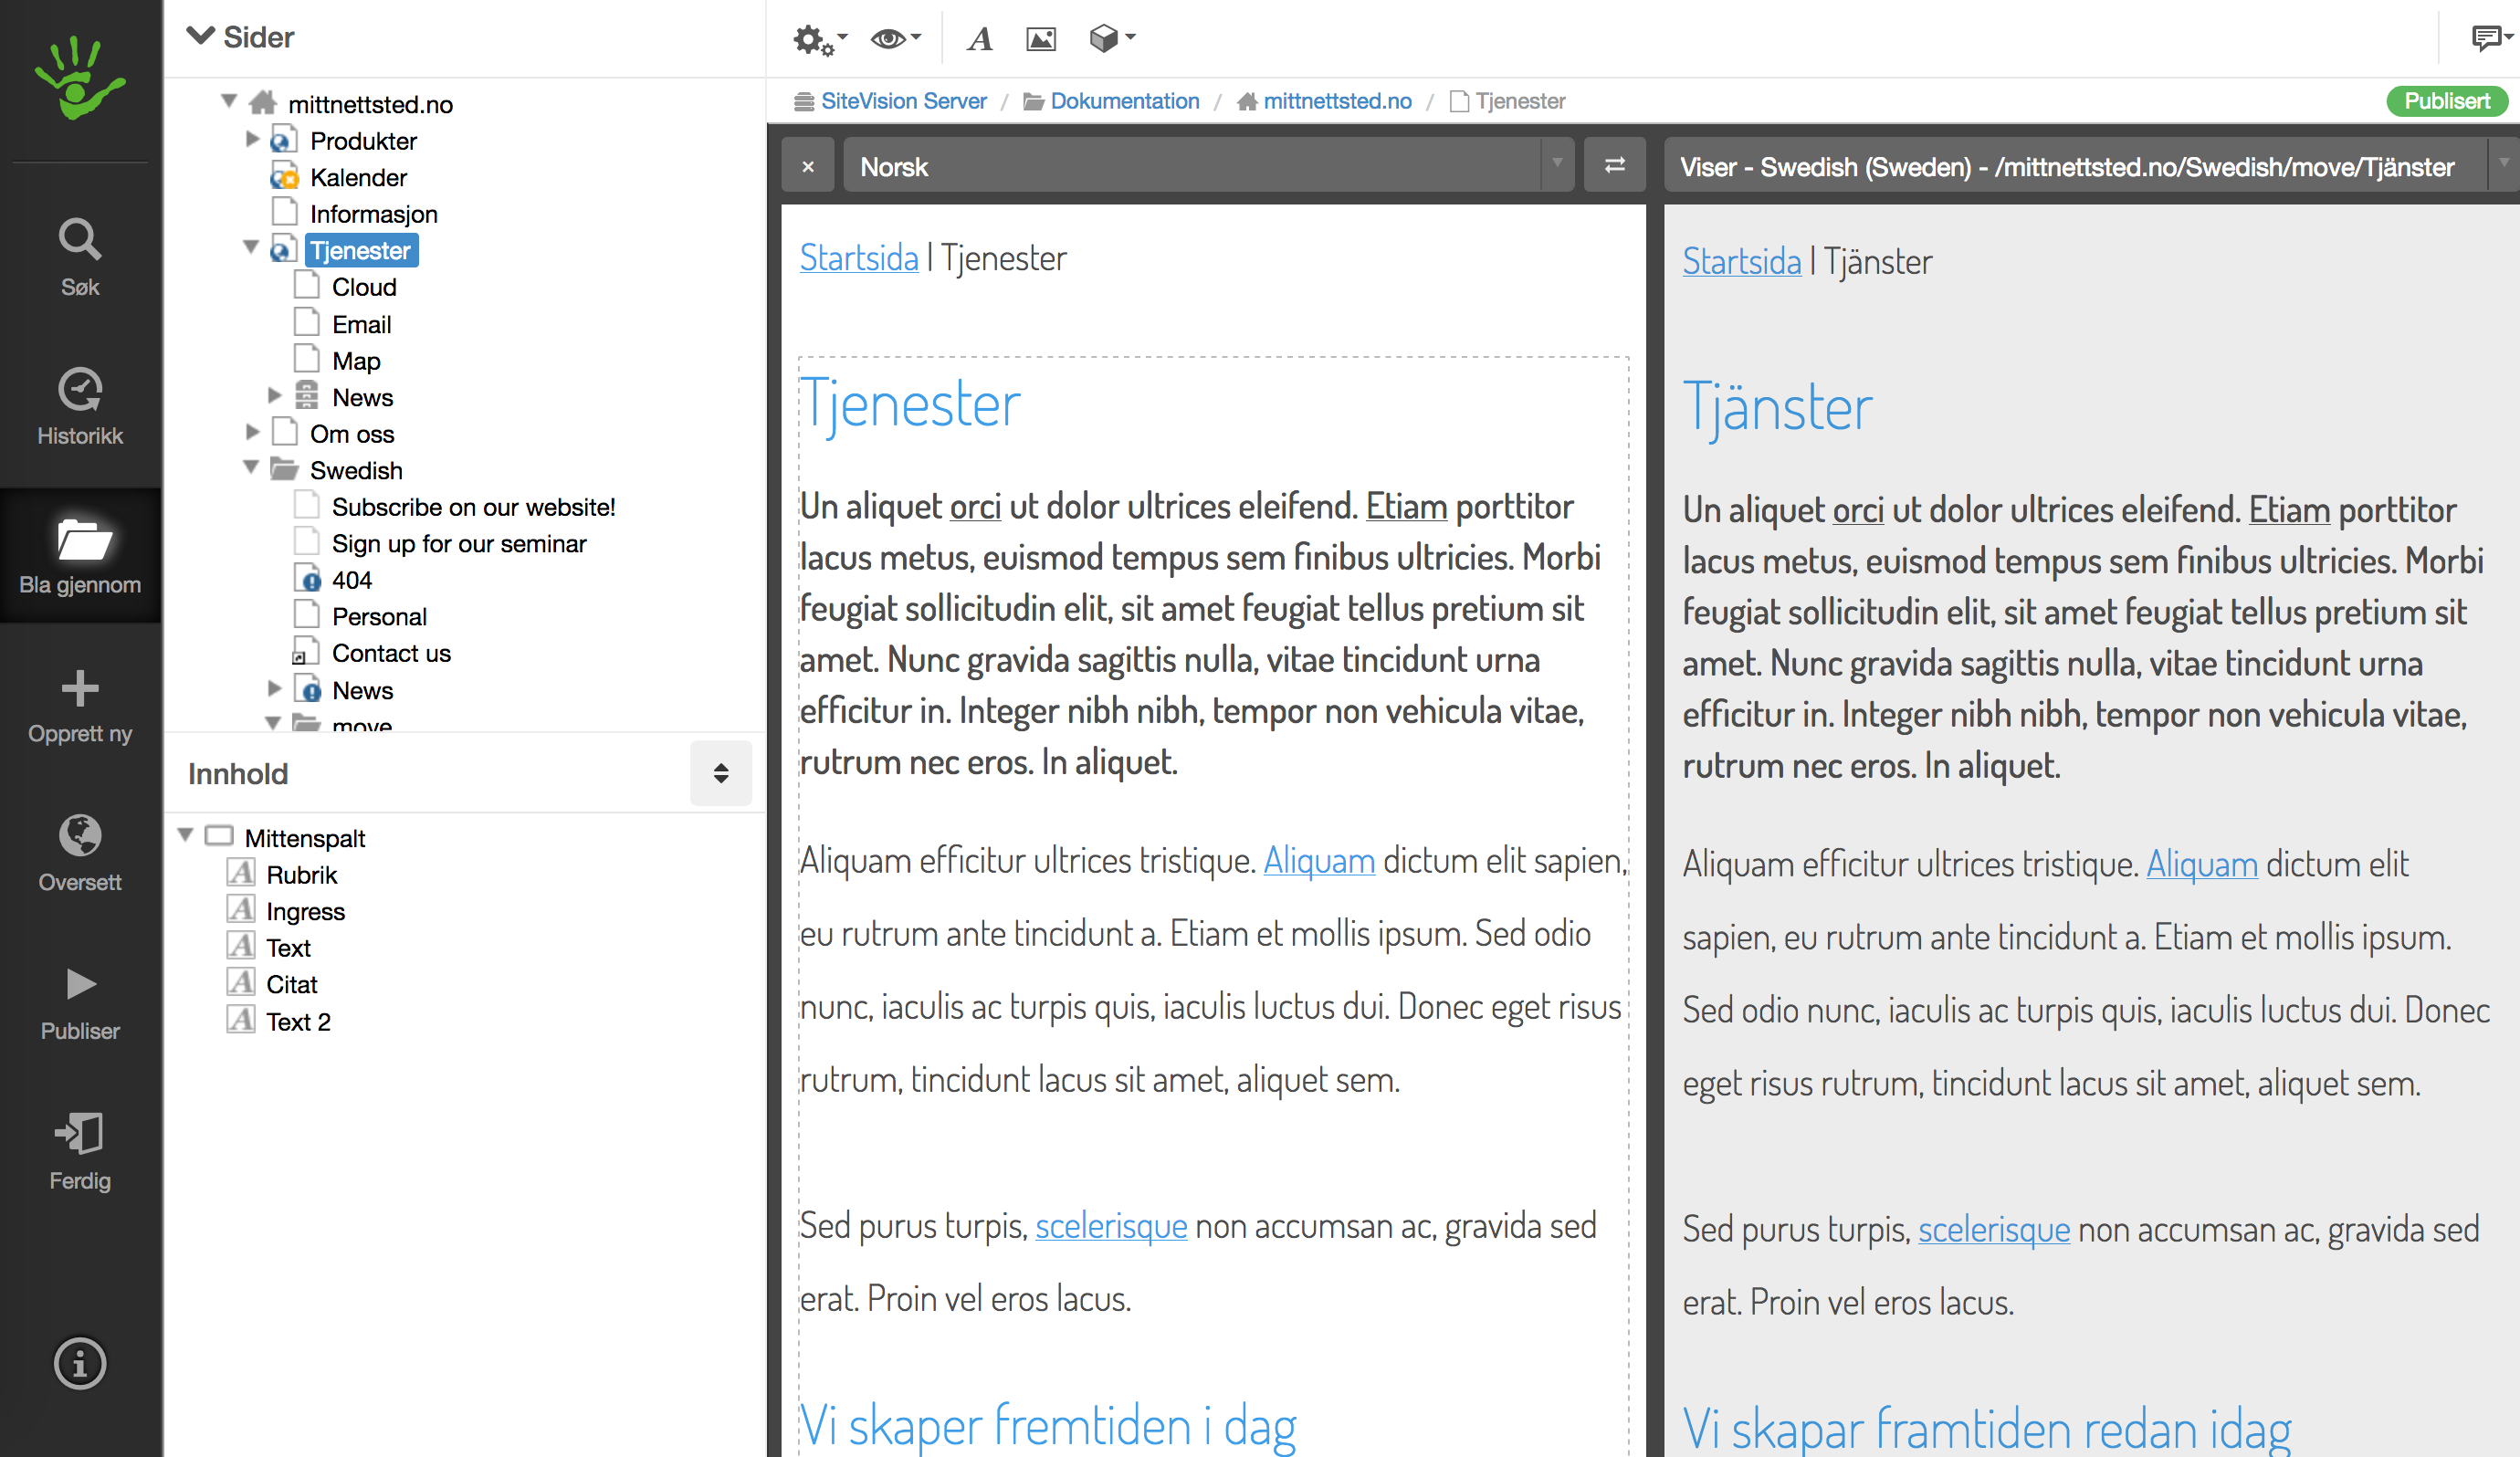Screen dimensions: 2520x1457
Task: Select the Text 2 module
Action: point(298,1022)
